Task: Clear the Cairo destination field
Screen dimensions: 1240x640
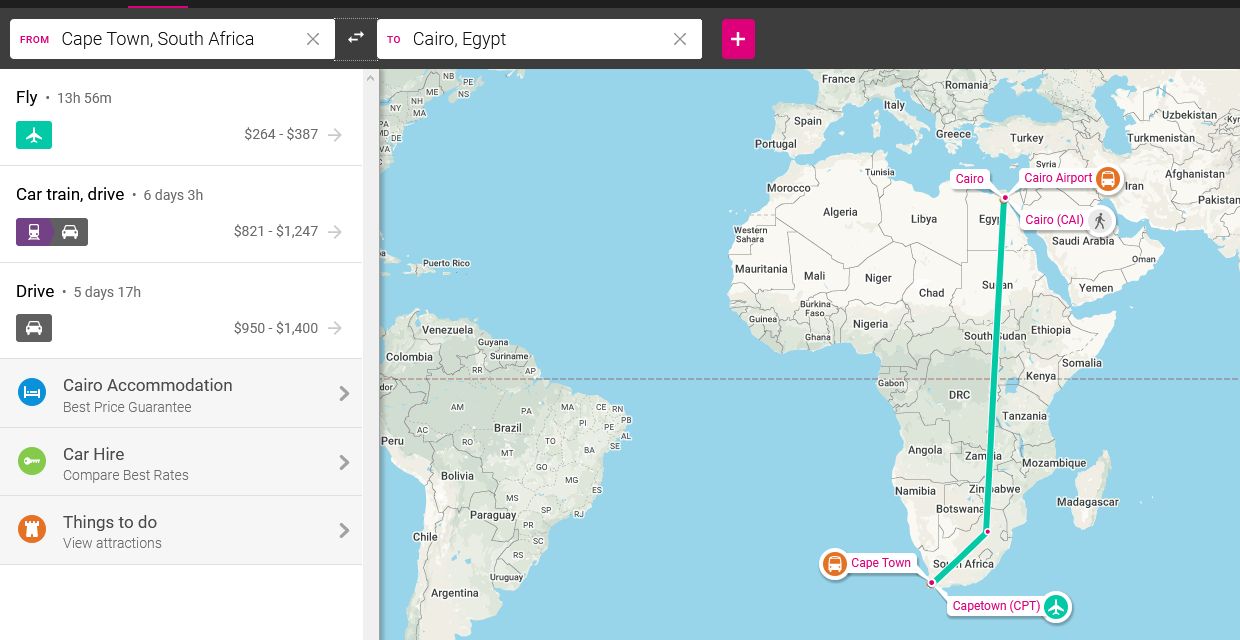Action: pos(680,39)
